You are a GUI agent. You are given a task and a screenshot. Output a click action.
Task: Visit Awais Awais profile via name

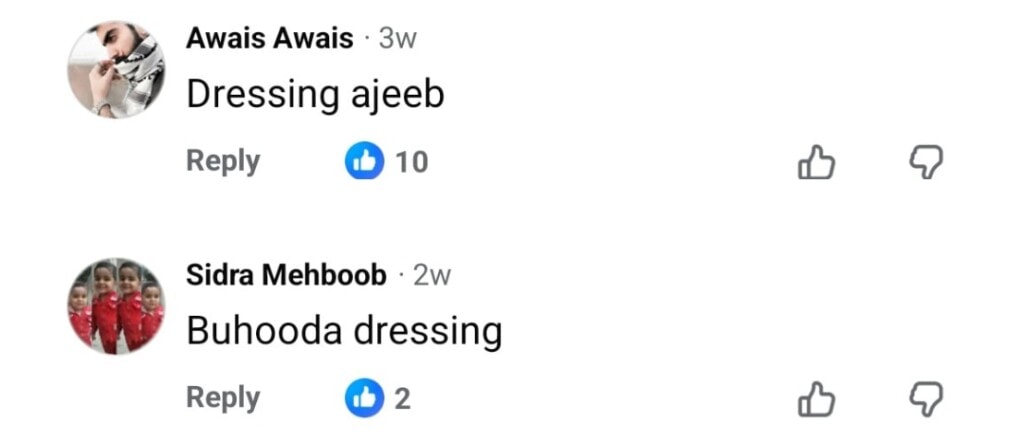click(x=270, y=39)
